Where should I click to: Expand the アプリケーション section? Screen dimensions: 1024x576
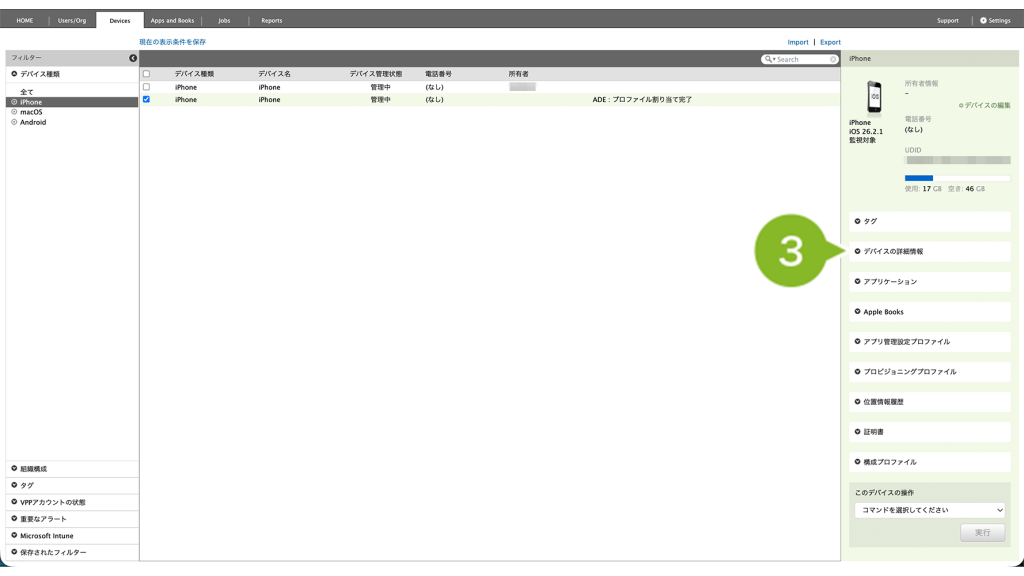pyautogui.click(x=929, y=281)
